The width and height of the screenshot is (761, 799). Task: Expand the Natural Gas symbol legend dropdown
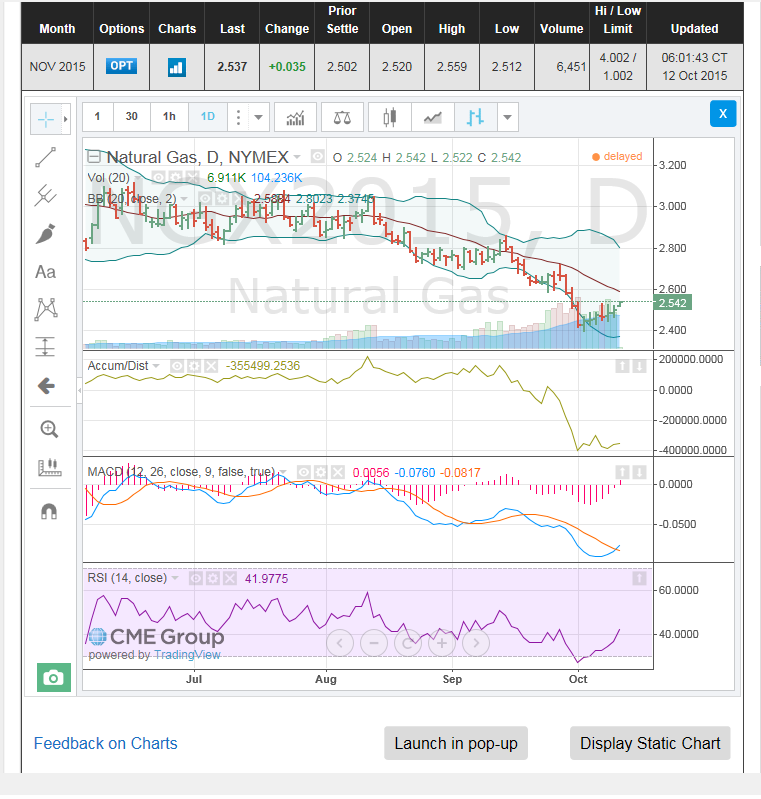point(297,157)
